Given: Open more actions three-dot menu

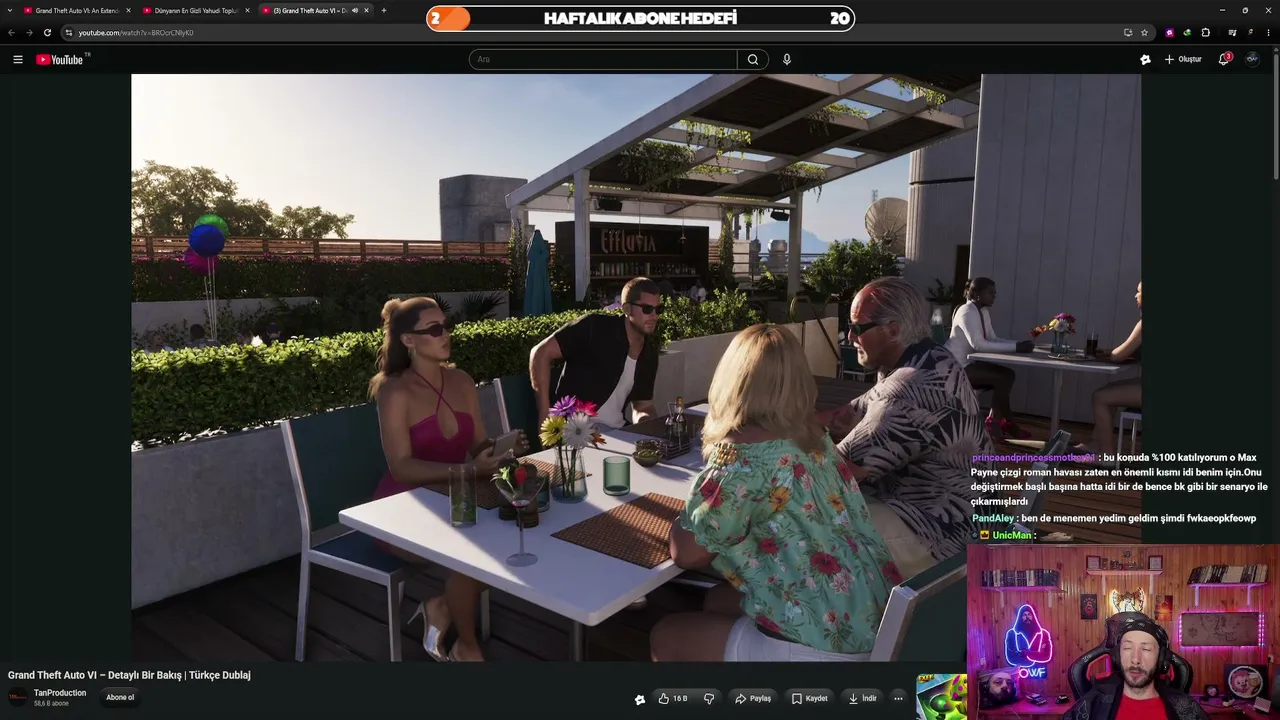Looking at the screenshot, I should [898, 698].
